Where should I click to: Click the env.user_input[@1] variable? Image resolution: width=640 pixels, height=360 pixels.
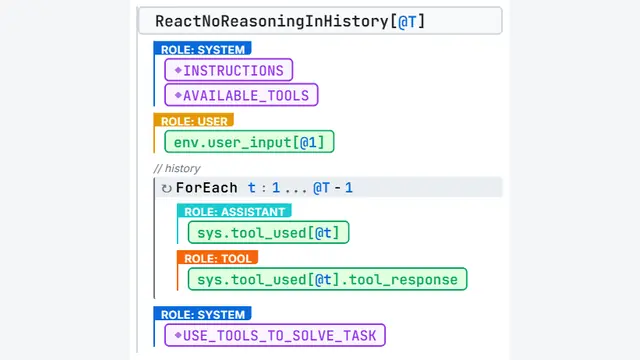(x=249, y=142)
